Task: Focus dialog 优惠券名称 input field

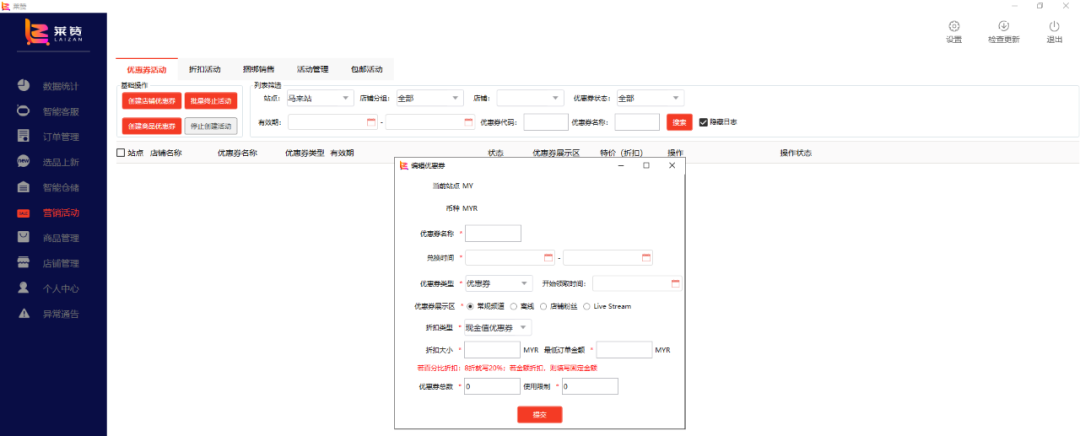Action: tap(493, 233)
